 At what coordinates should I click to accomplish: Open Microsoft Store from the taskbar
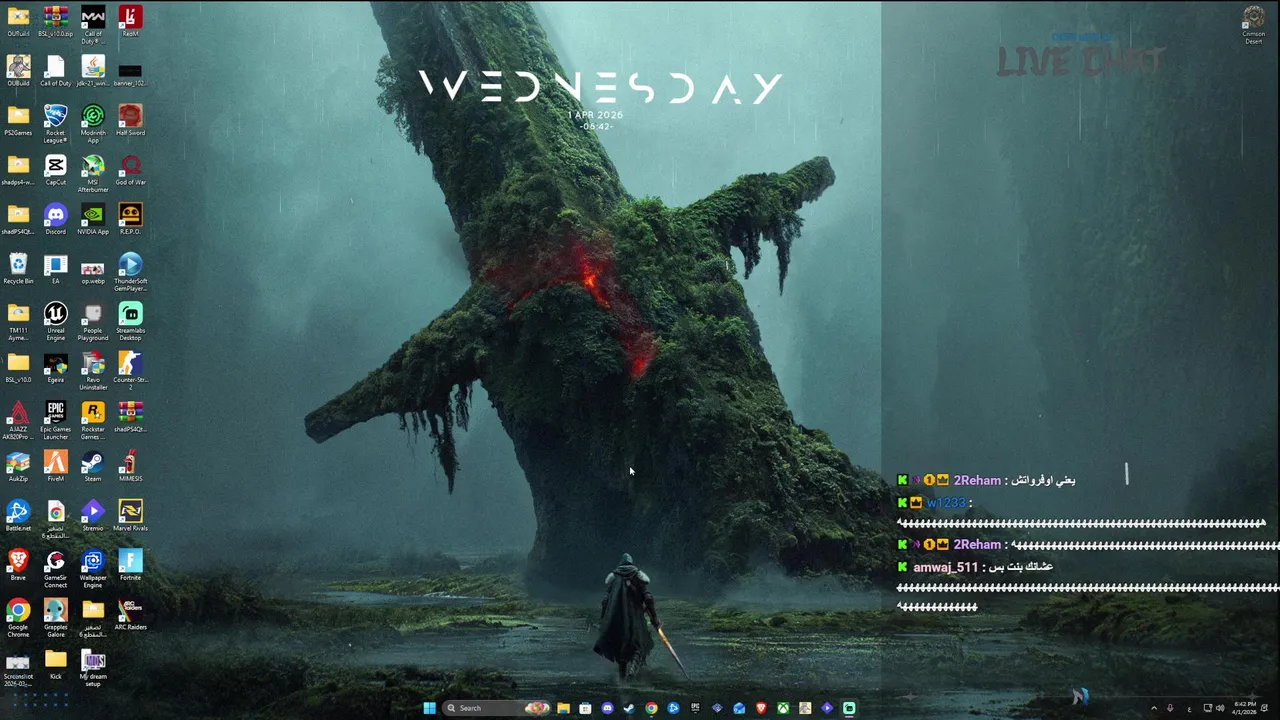(585, 708)
